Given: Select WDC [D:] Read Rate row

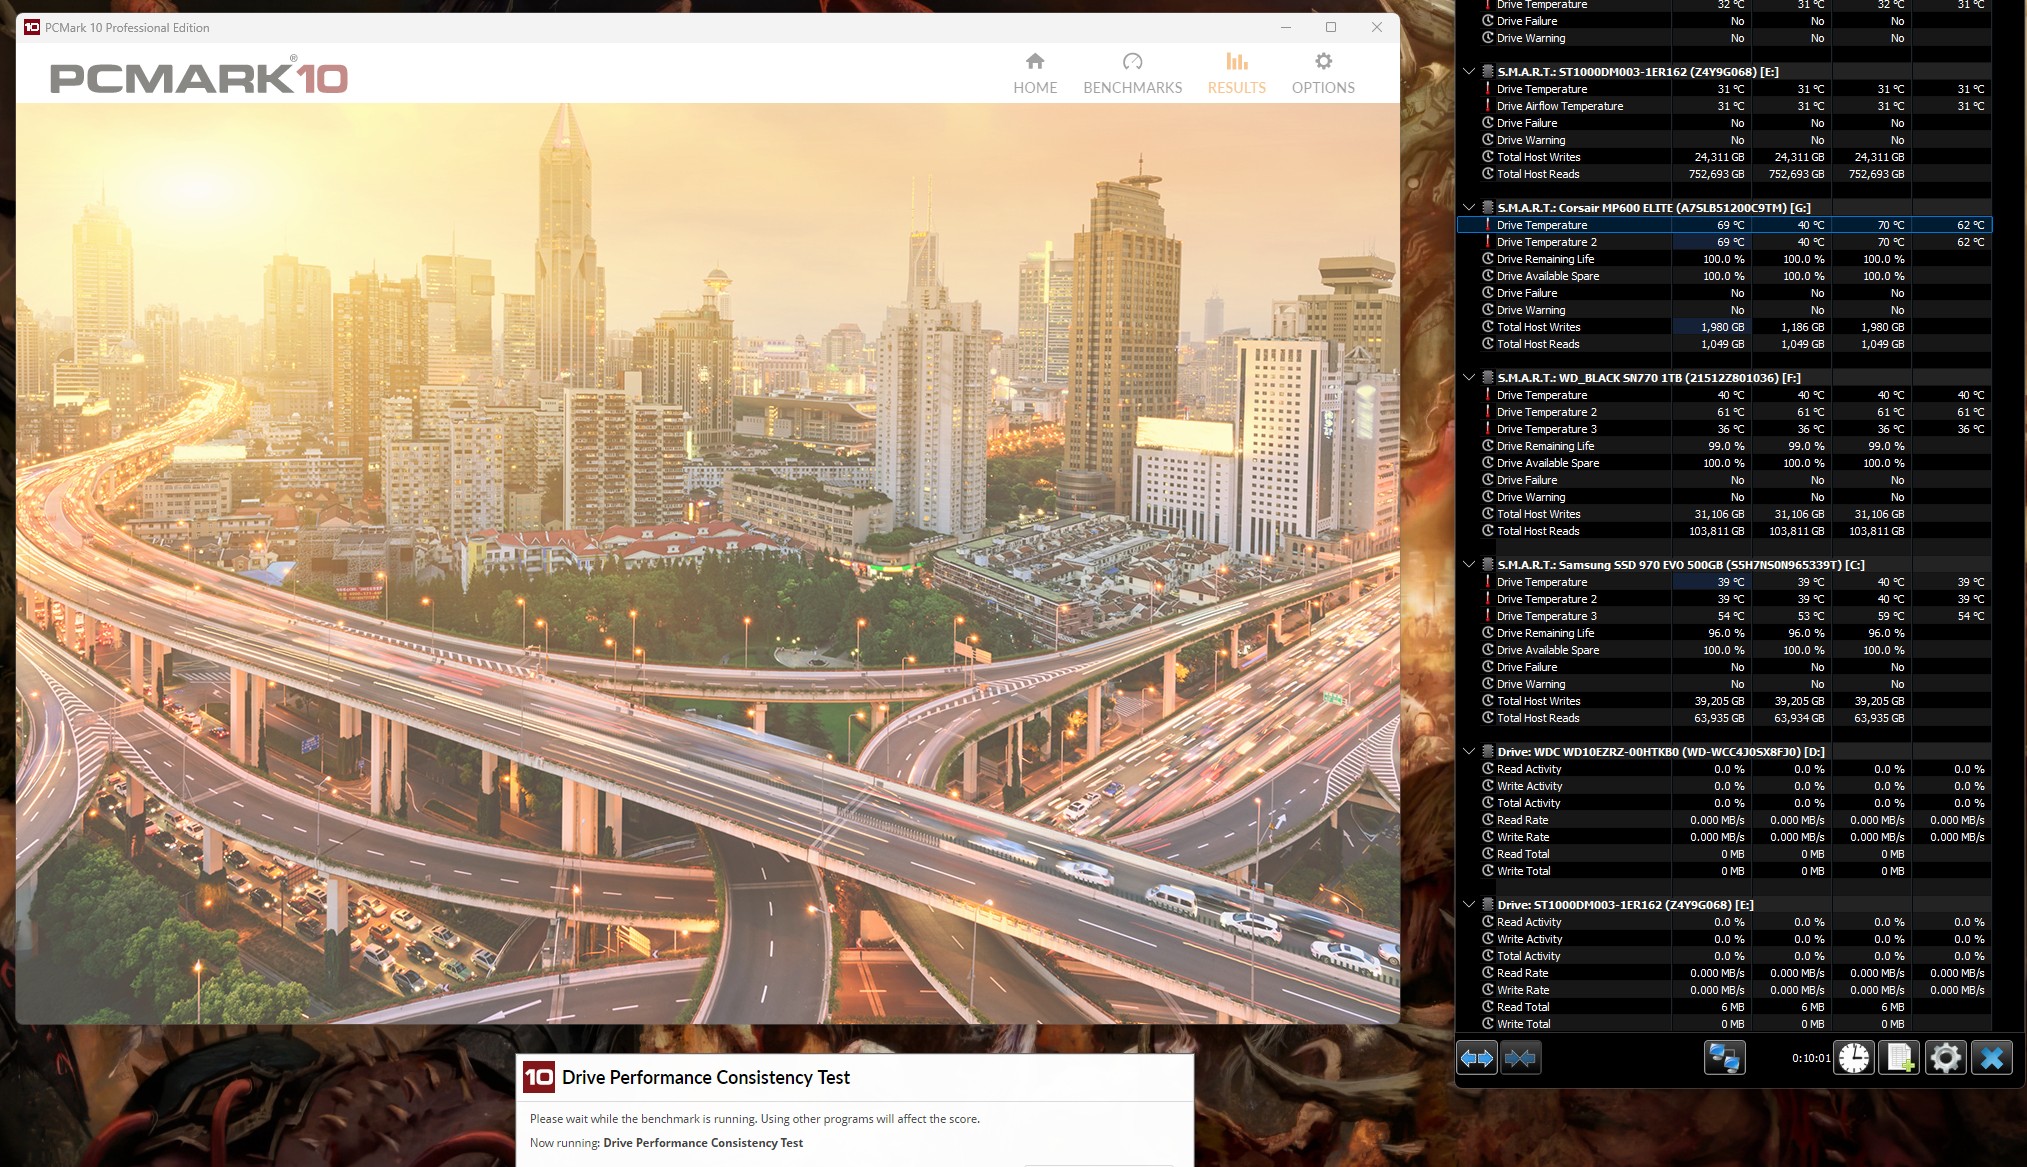Looking at the screenshot, I should click(x=1725, y=820).
